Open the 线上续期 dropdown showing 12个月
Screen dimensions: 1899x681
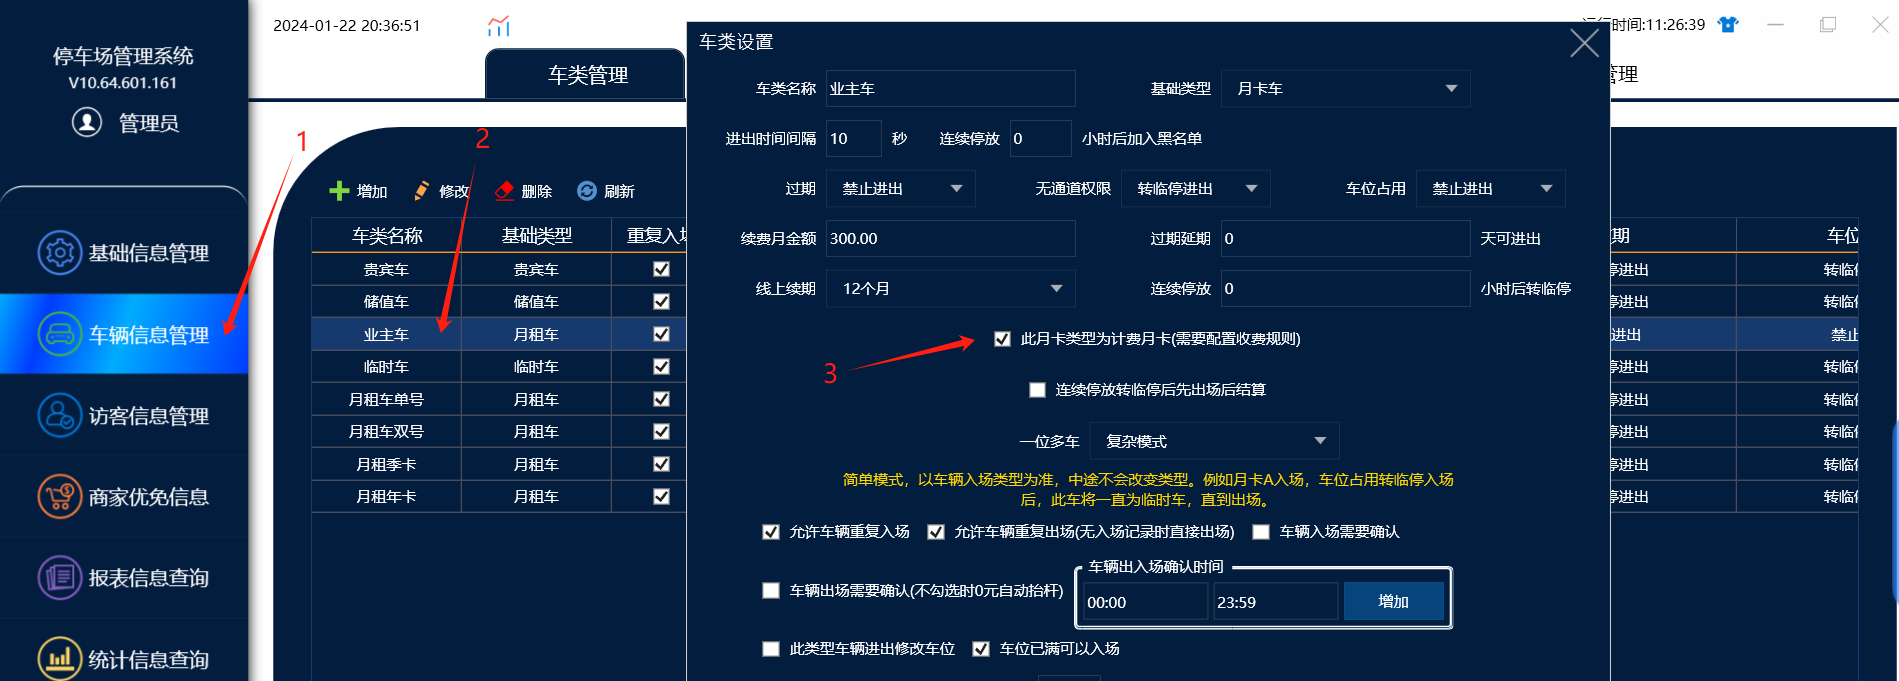tap(950, 289)
